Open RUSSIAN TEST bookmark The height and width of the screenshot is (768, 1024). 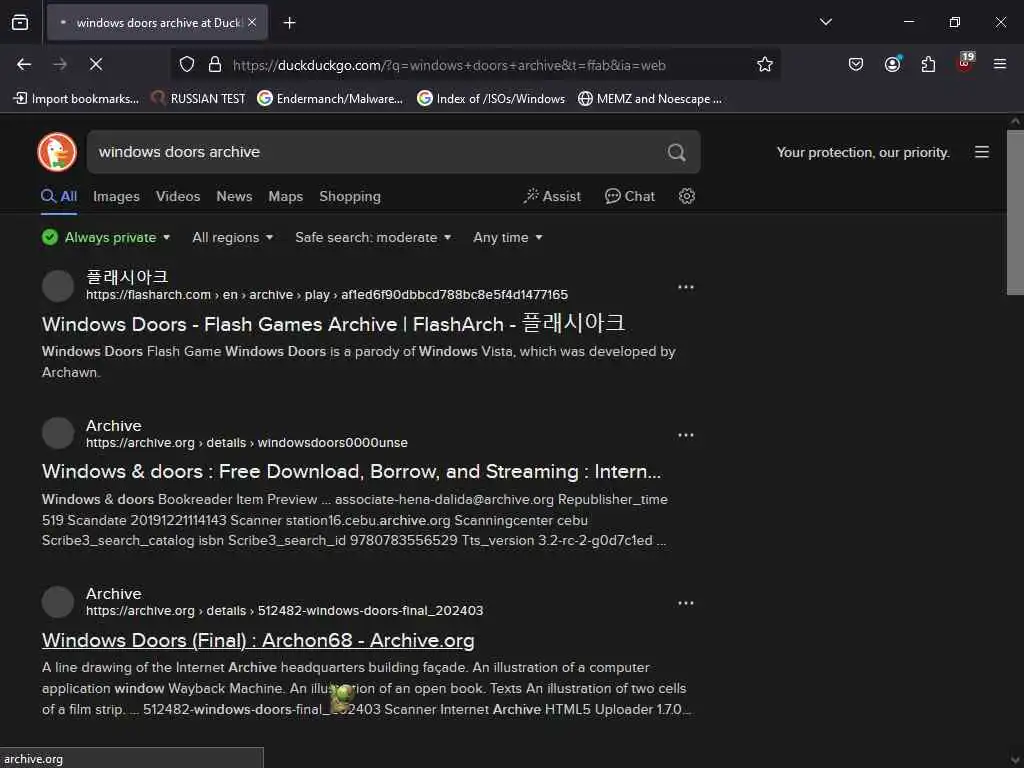(198, 99)
